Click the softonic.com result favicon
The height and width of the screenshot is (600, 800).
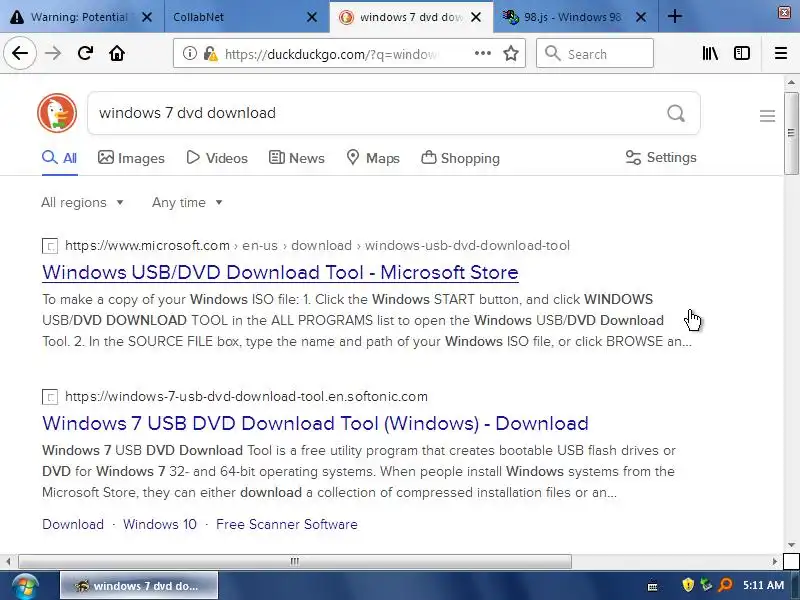coord(49,397)
